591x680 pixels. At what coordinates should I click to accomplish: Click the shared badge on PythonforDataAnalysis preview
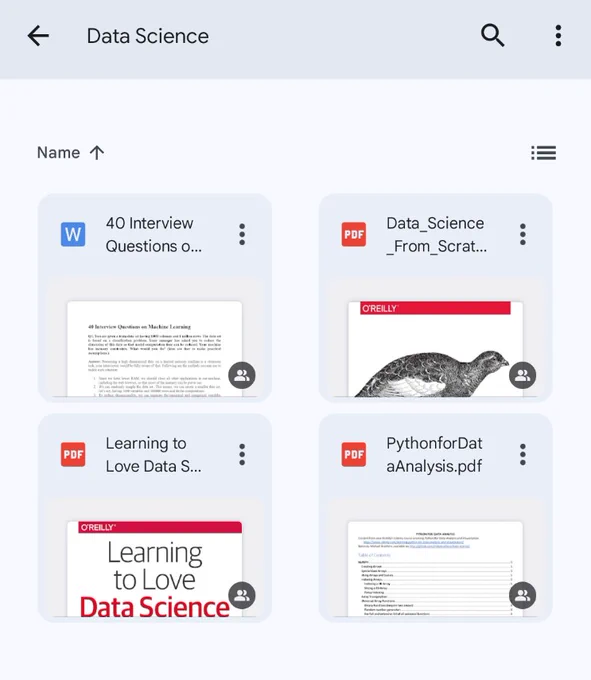(522, 595)
